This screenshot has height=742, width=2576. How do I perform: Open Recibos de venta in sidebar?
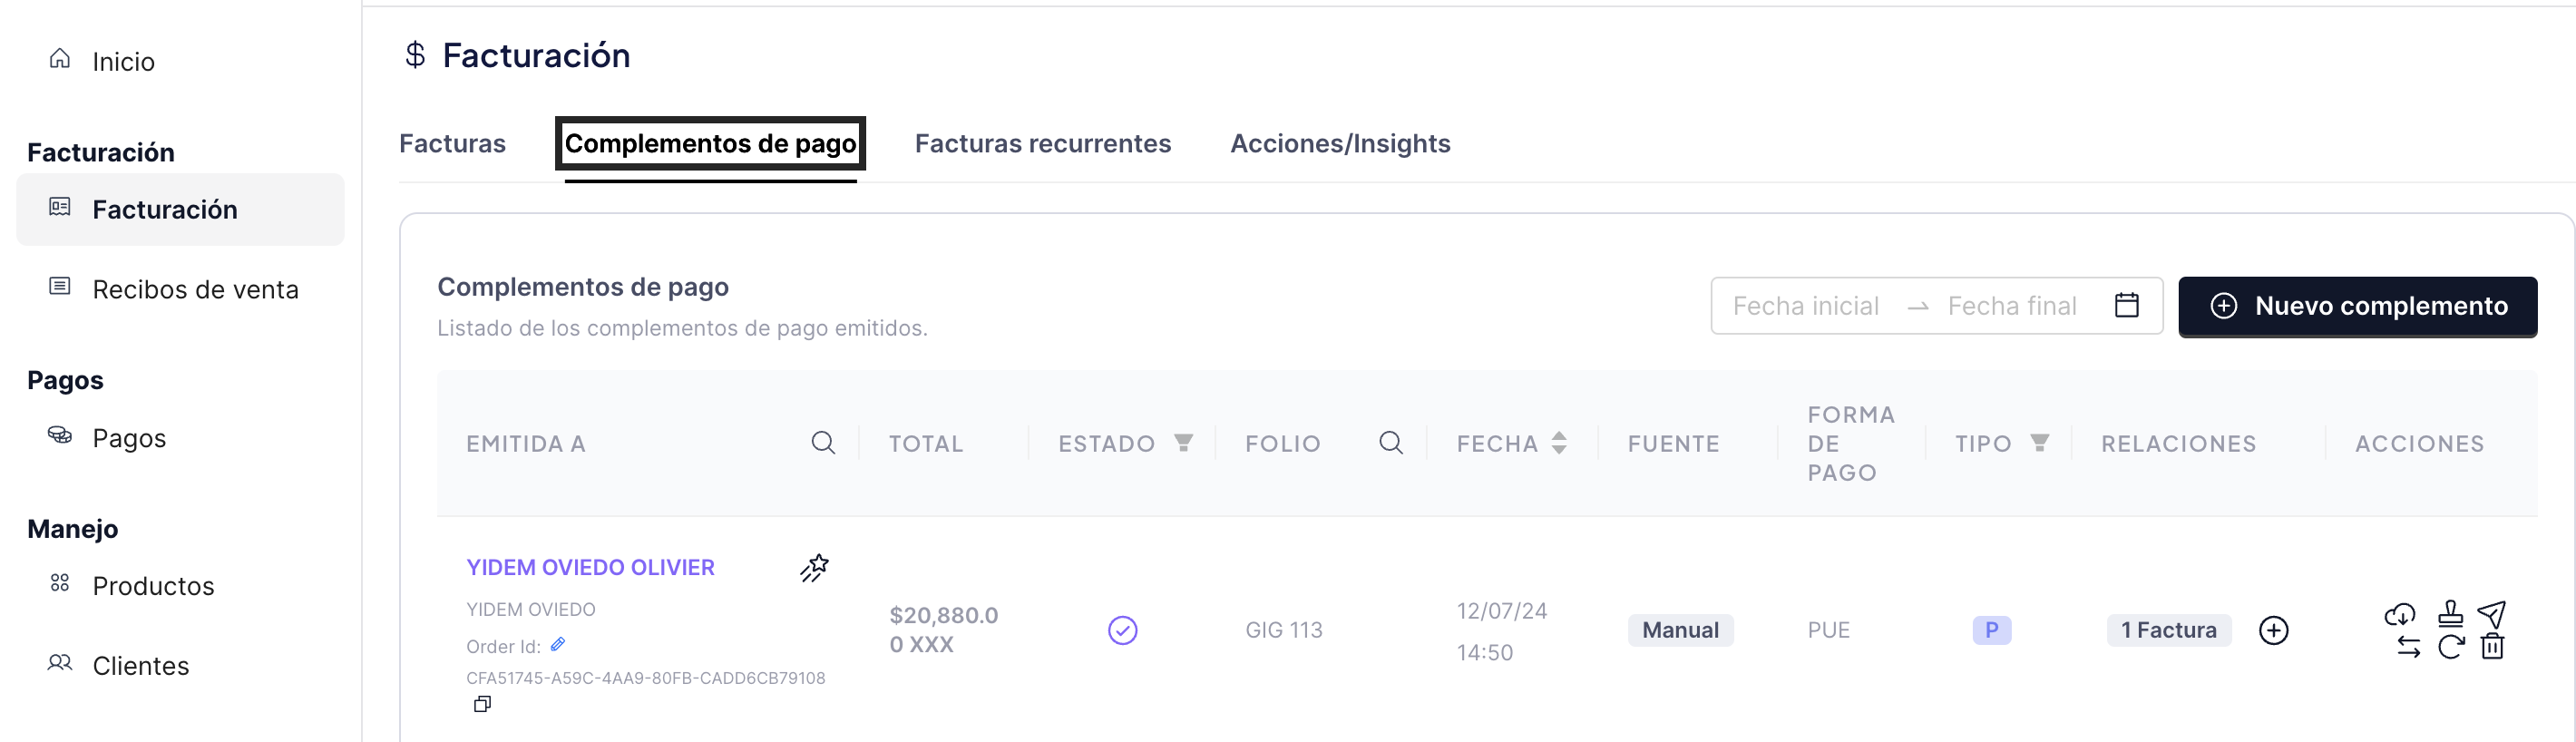(195, 290)
